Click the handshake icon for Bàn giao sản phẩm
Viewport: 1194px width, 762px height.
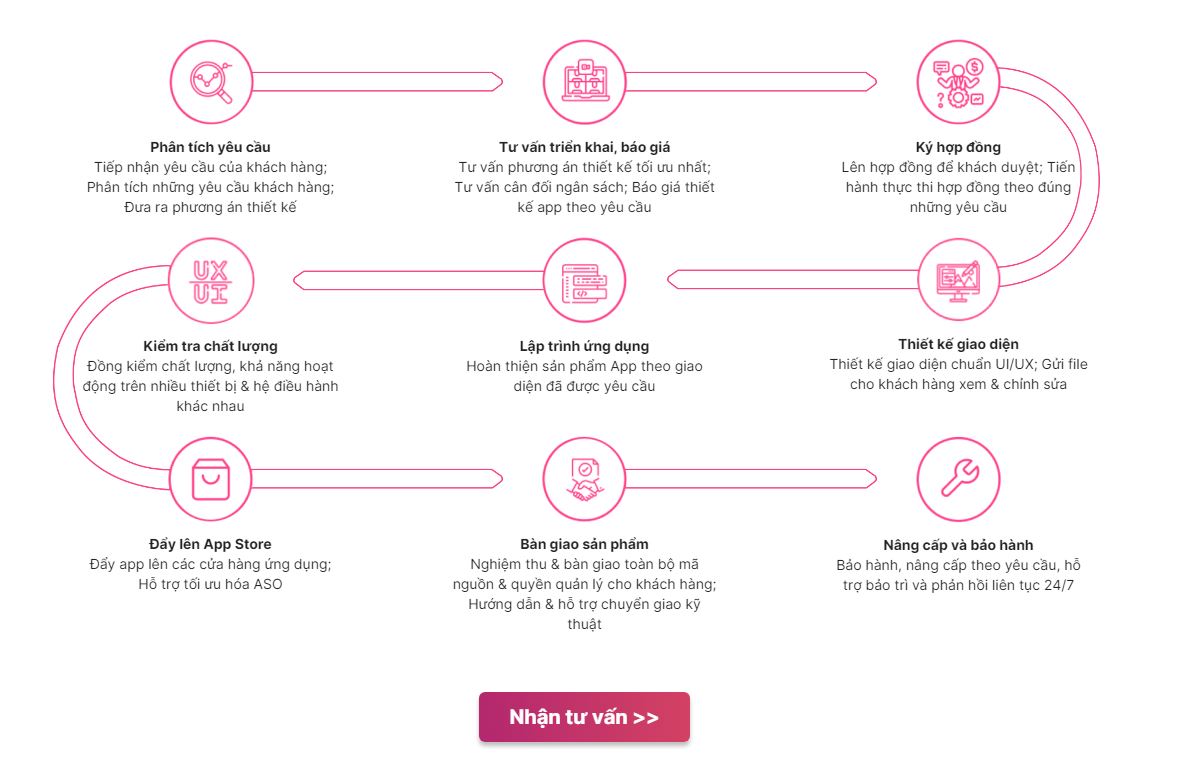(x=584, y=479)
